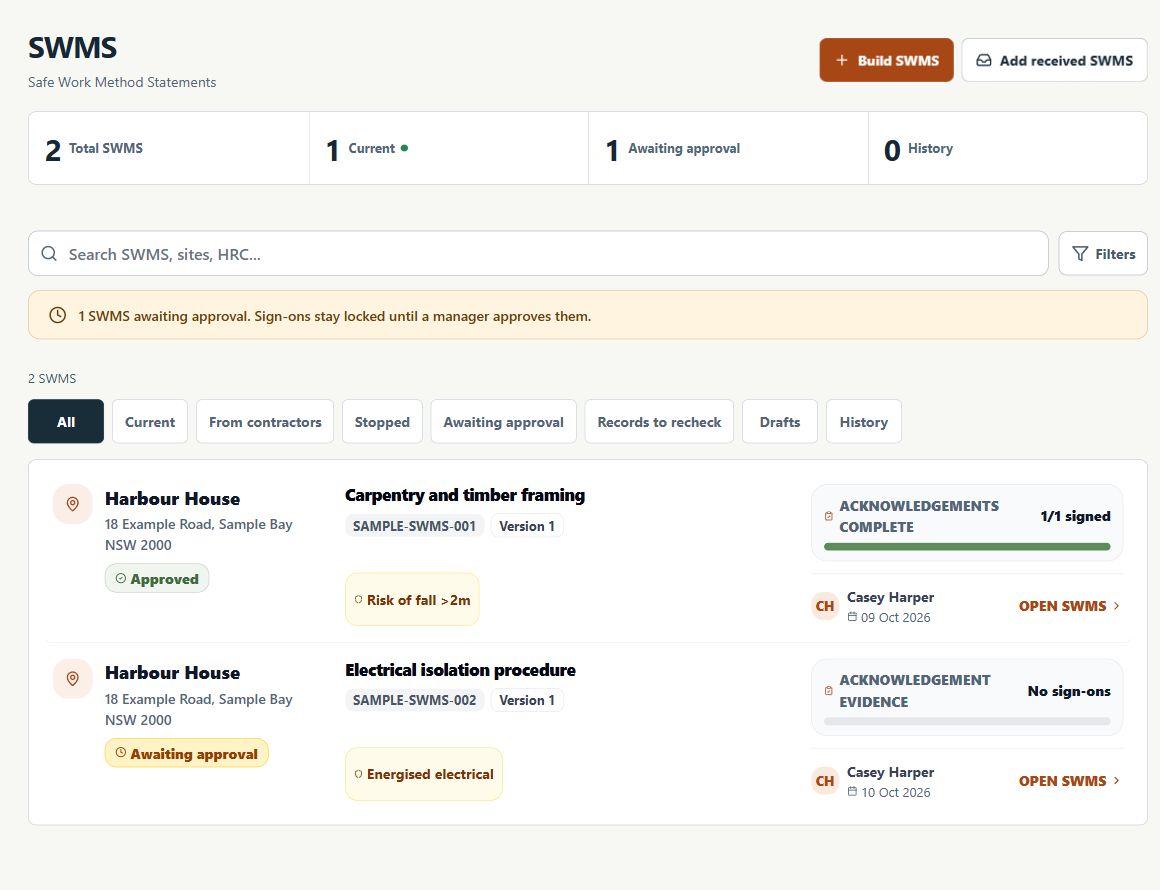Screen dimensions: 1160x890
Task: Click the Total SWMS stat card
Action: point(169,148)
